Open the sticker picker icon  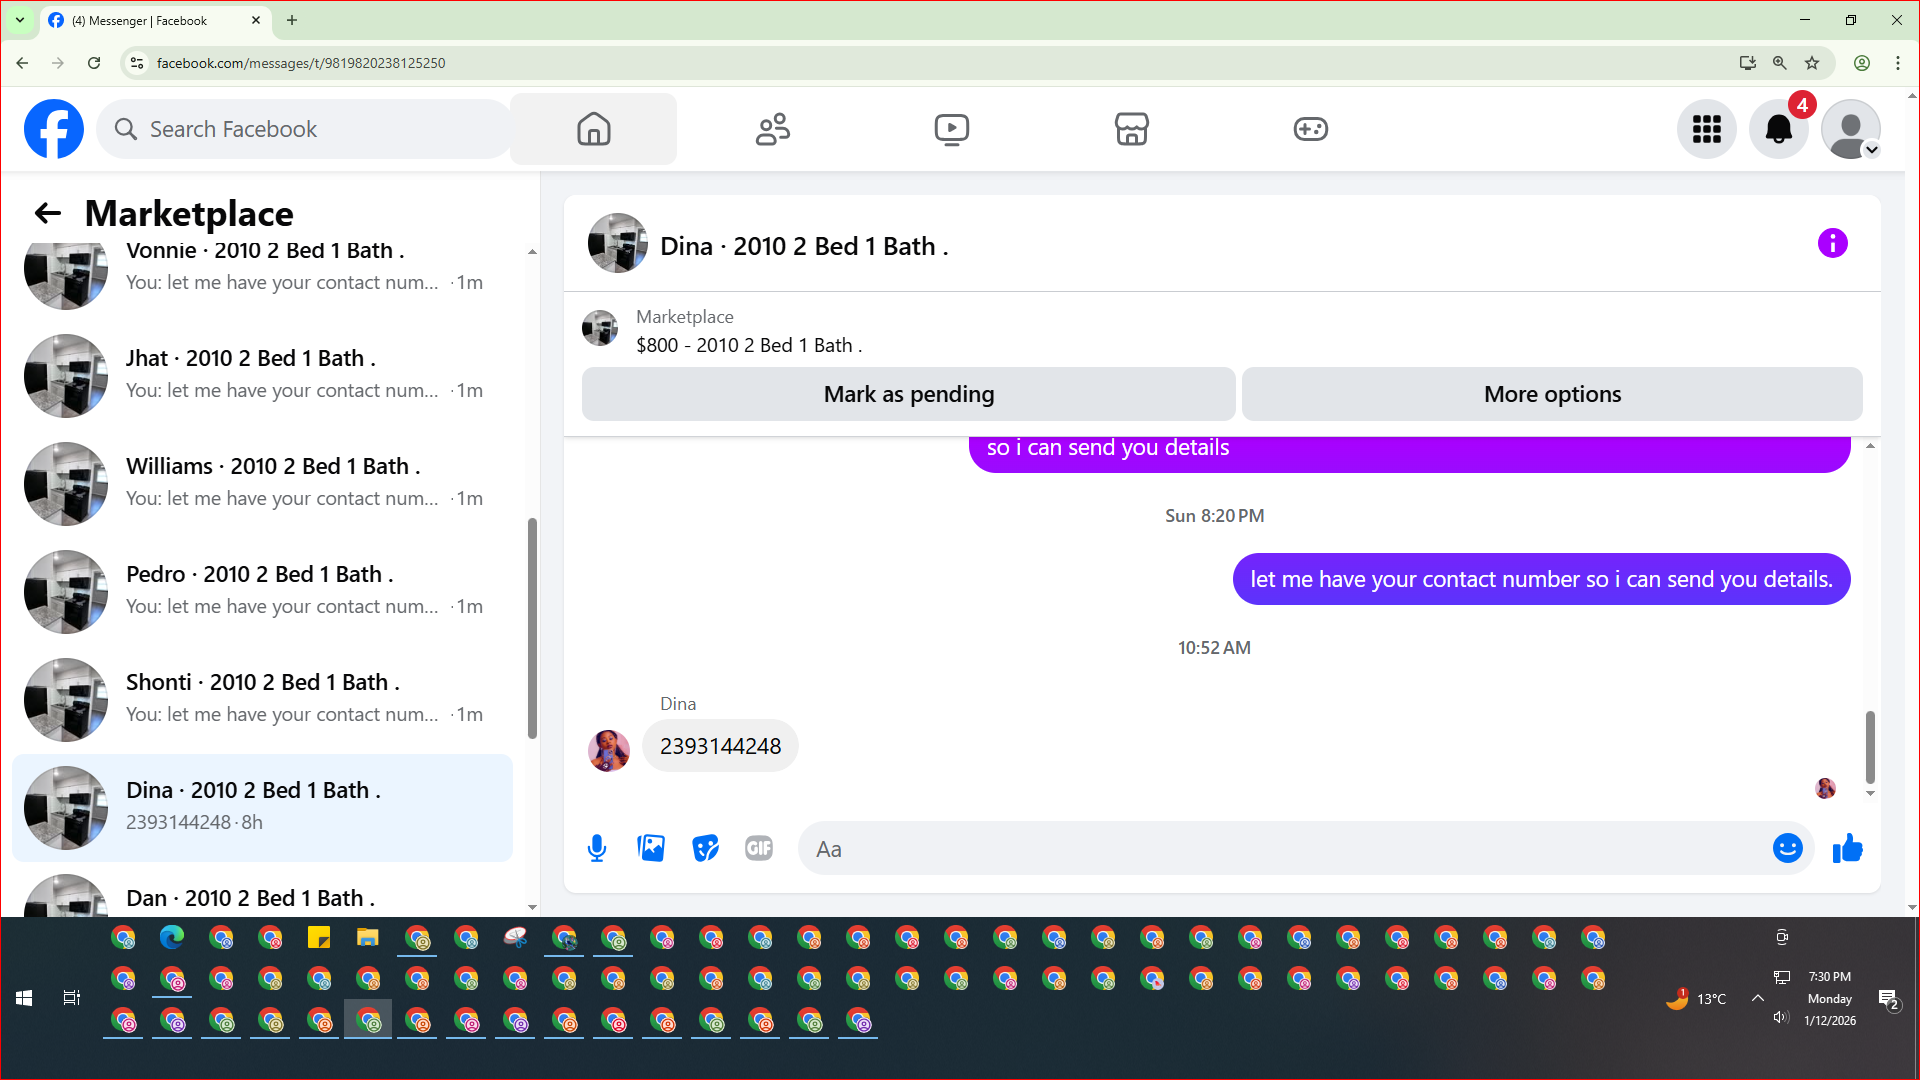705,848
